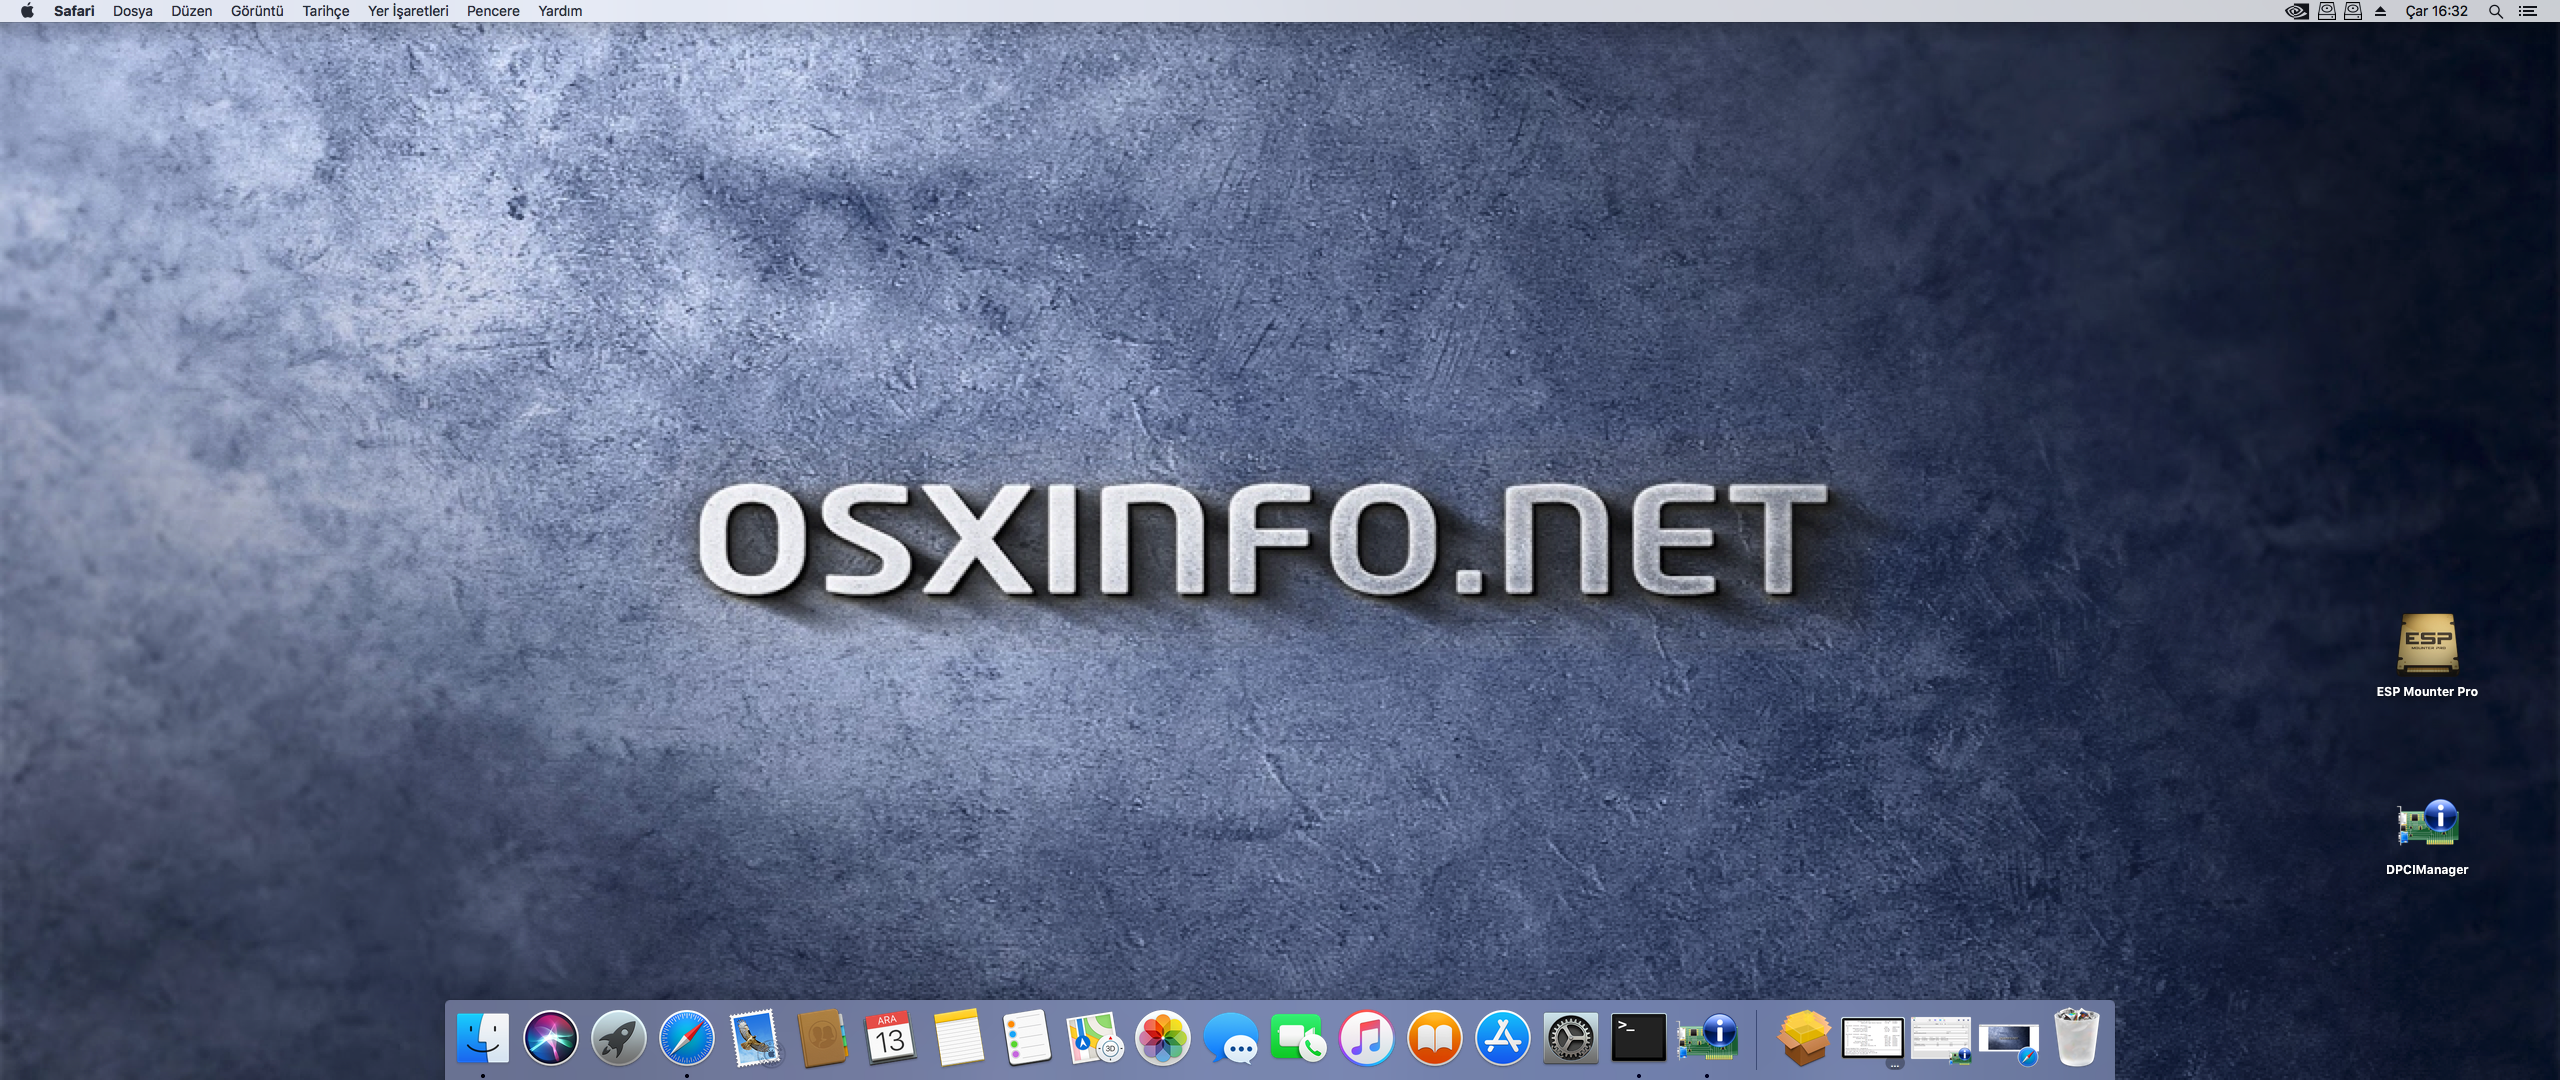The width and height of the screenshot is (2560, 1080).
Task: Open Spotlight search magnifier
Action: (x=2496, y=11)
